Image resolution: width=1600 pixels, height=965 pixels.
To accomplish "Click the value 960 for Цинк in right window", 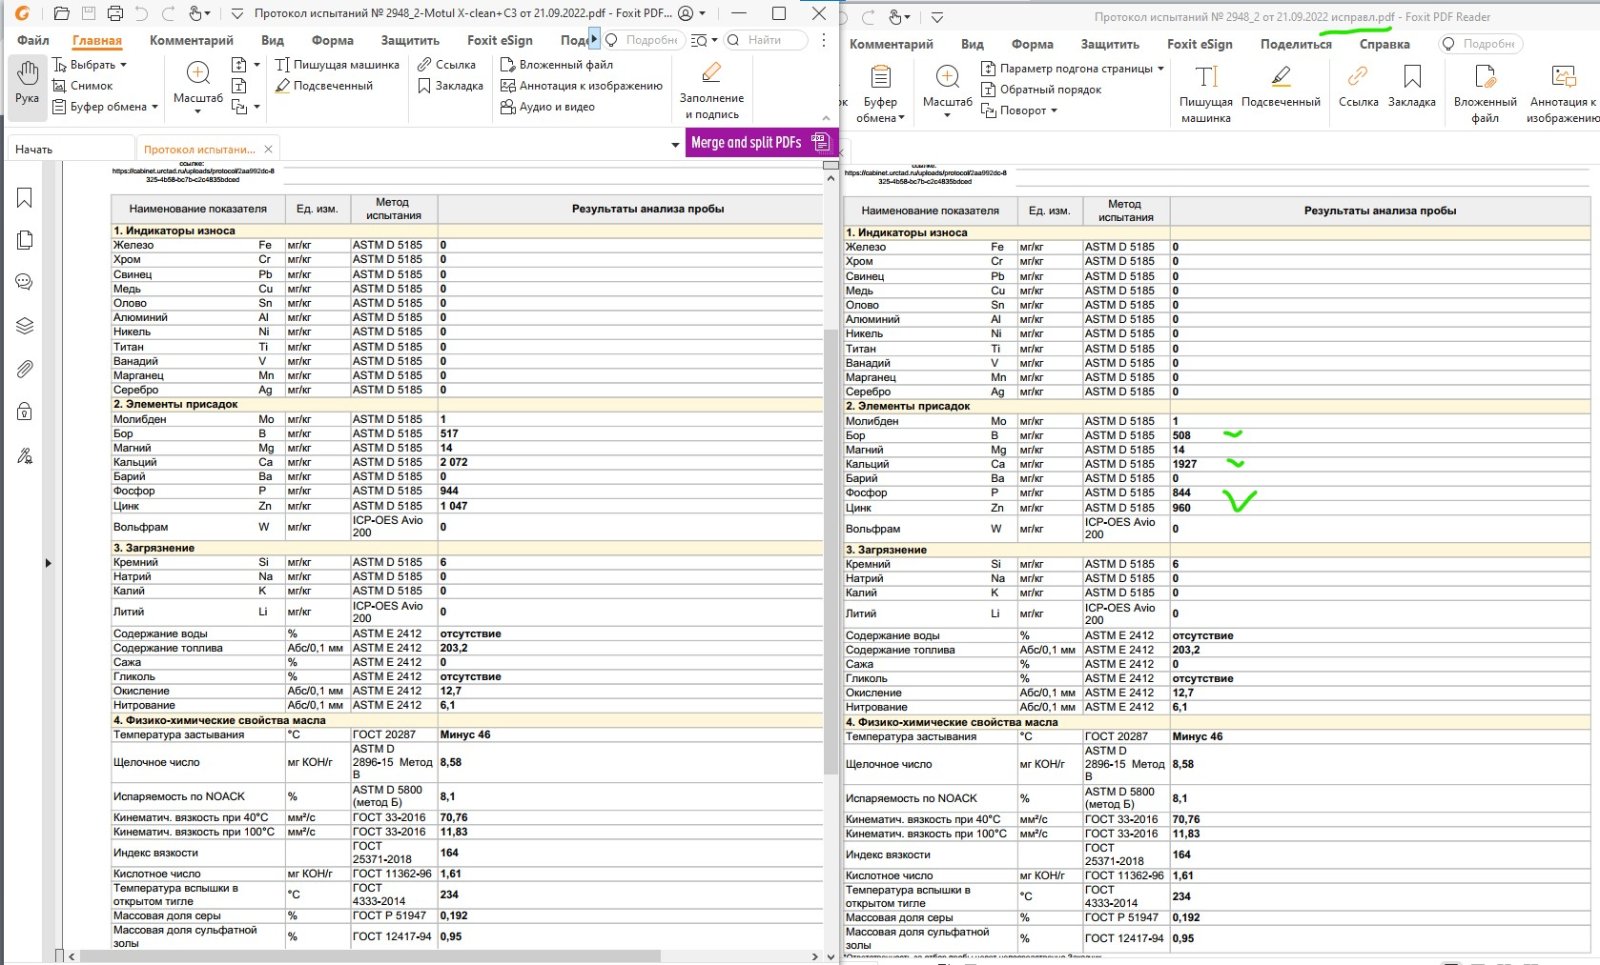I will [x=1181, y=508].
